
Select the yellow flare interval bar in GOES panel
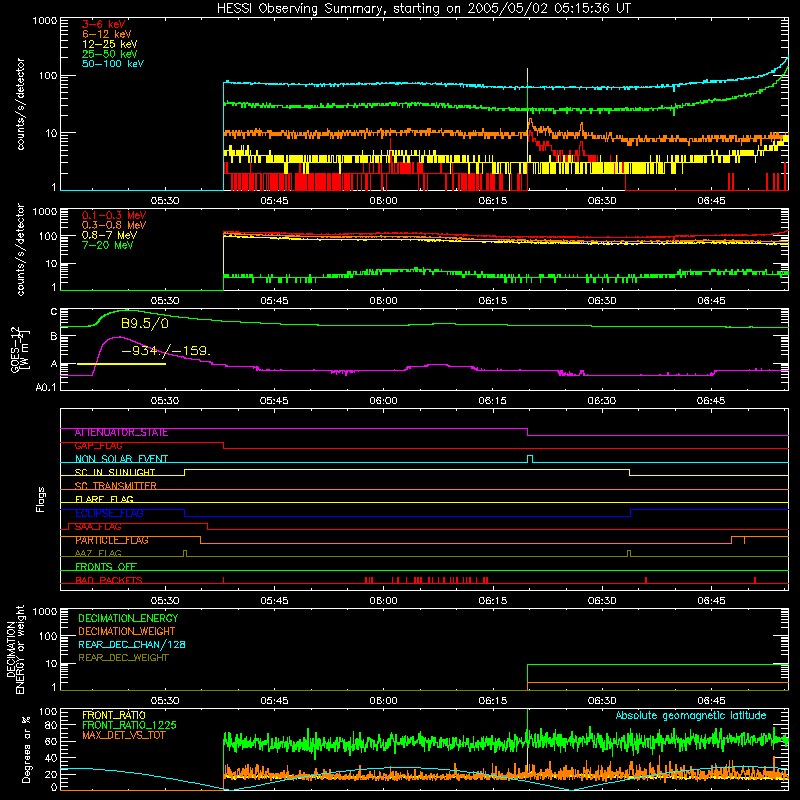[121, 364]
